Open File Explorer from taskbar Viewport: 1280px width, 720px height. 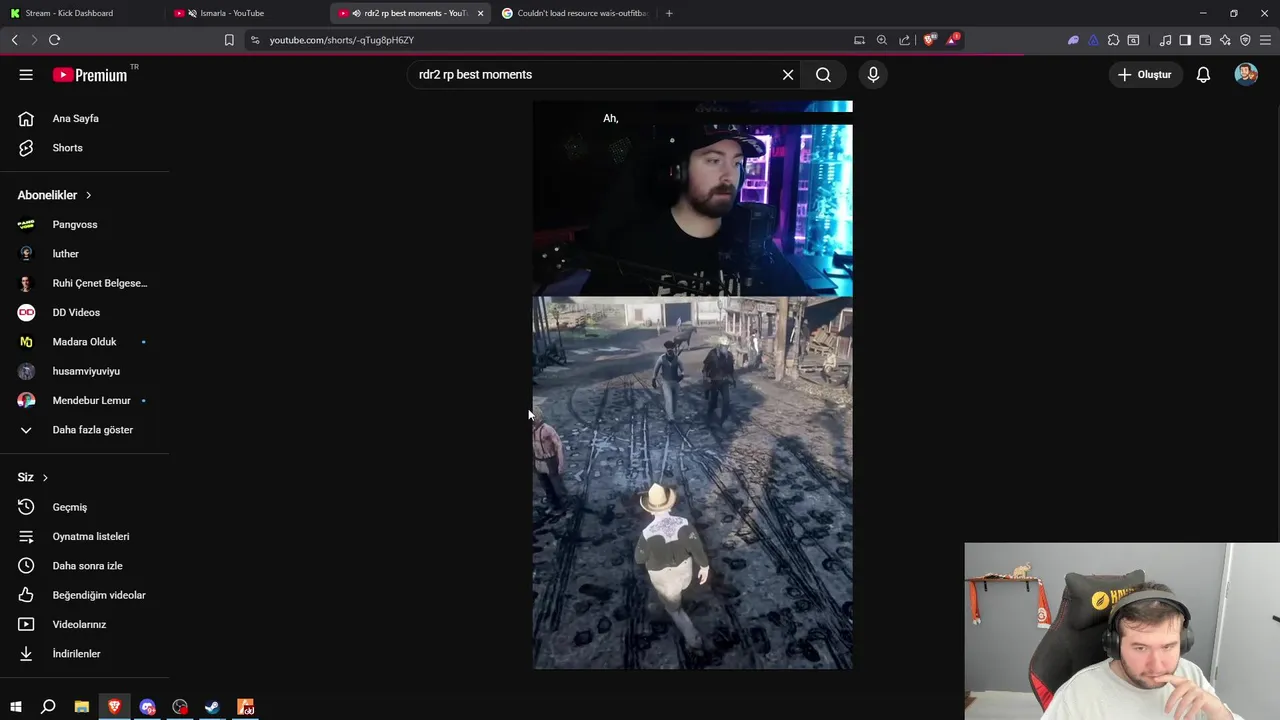click(81, 707)
